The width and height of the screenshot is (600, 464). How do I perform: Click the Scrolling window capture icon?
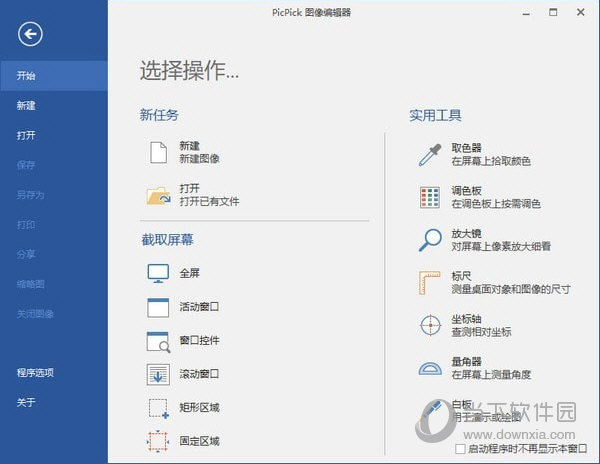tap(158, 374)
